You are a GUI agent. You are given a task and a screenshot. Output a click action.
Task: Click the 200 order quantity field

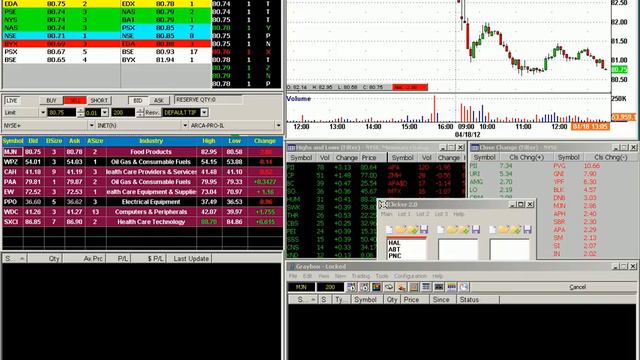point(123,113)
